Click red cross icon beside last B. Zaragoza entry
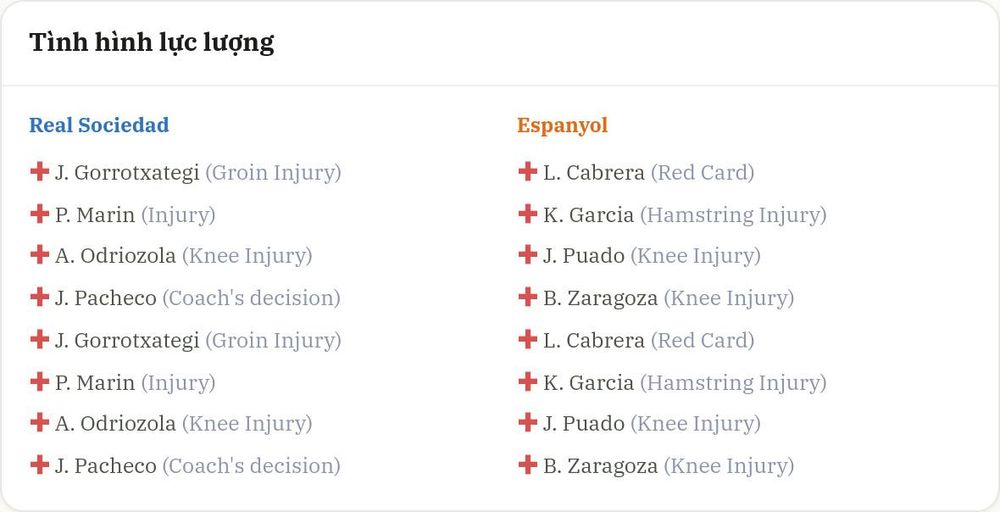This screenshot has height=512, width=1000. pyautogui.click(x=527, y=464)
